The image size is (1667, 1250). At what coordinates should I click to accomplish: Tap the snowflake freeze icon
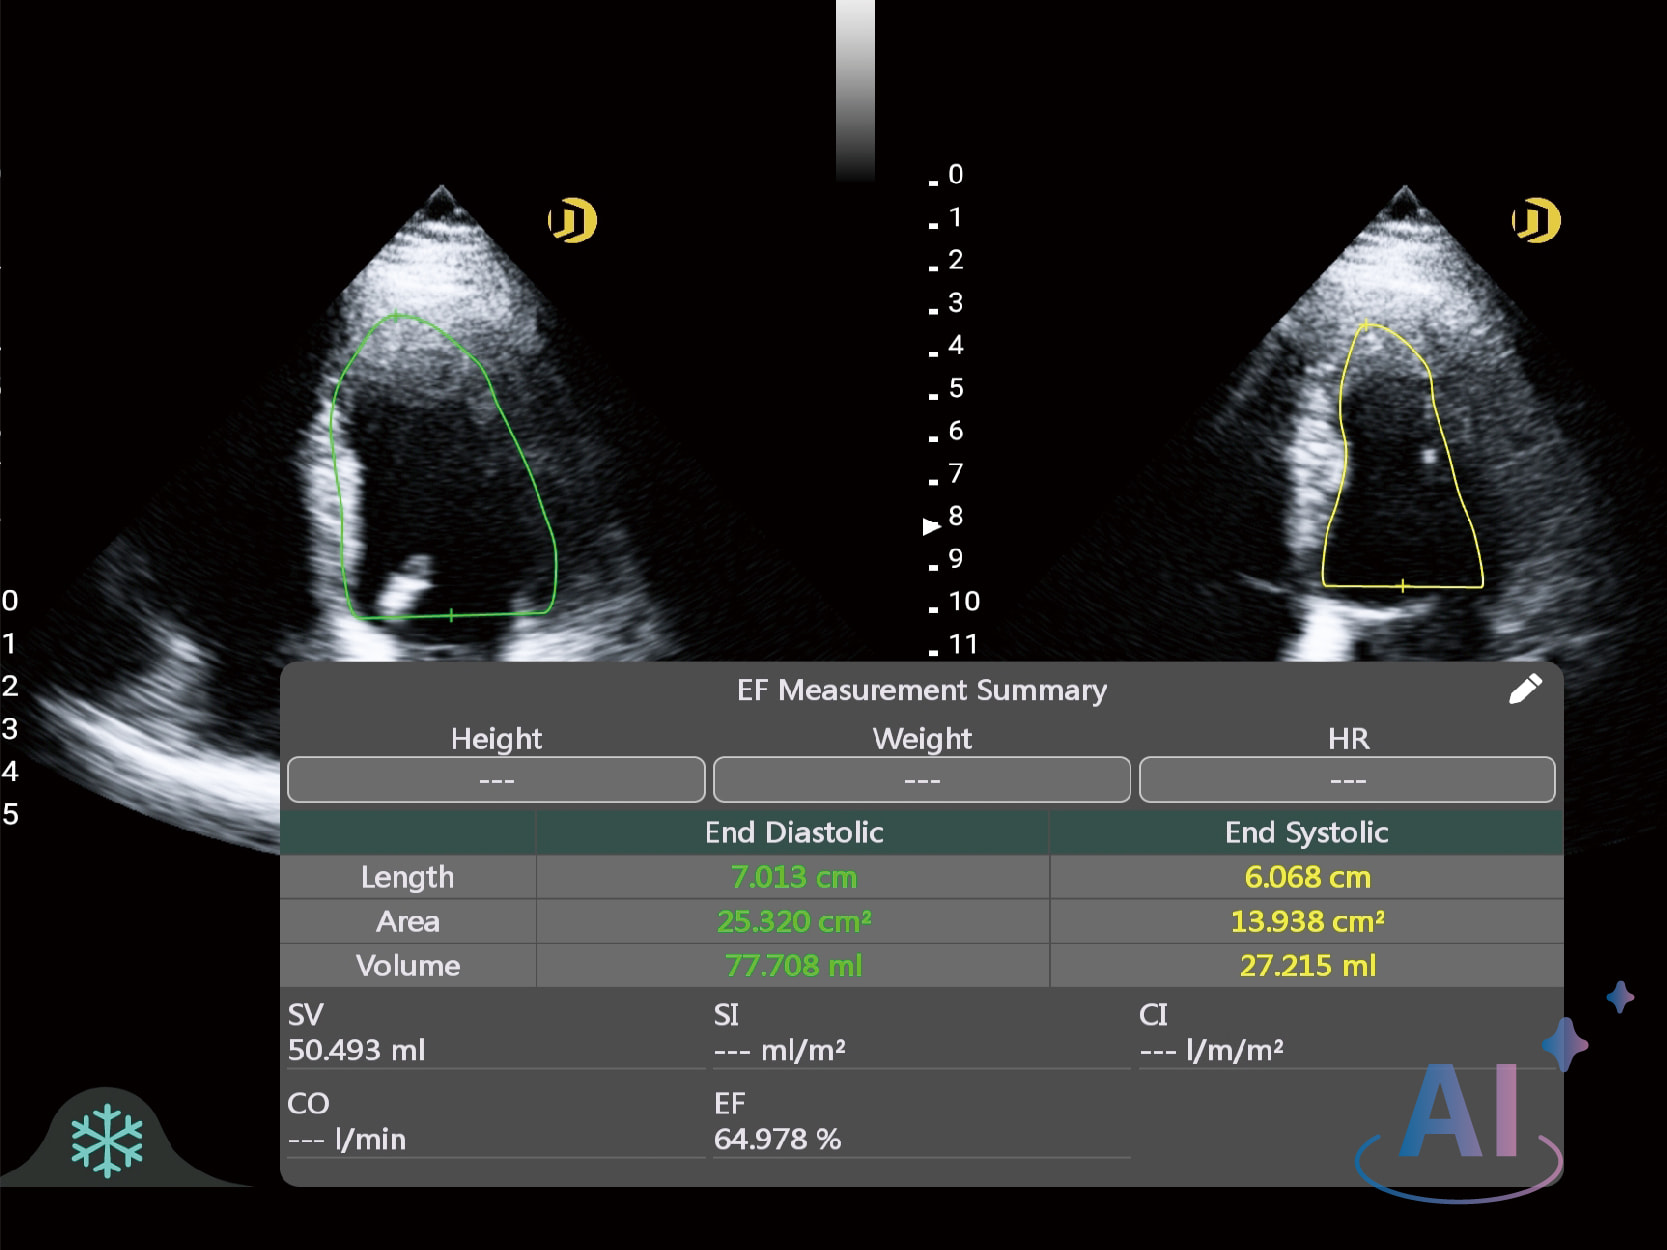click(x=107, y=1141)
